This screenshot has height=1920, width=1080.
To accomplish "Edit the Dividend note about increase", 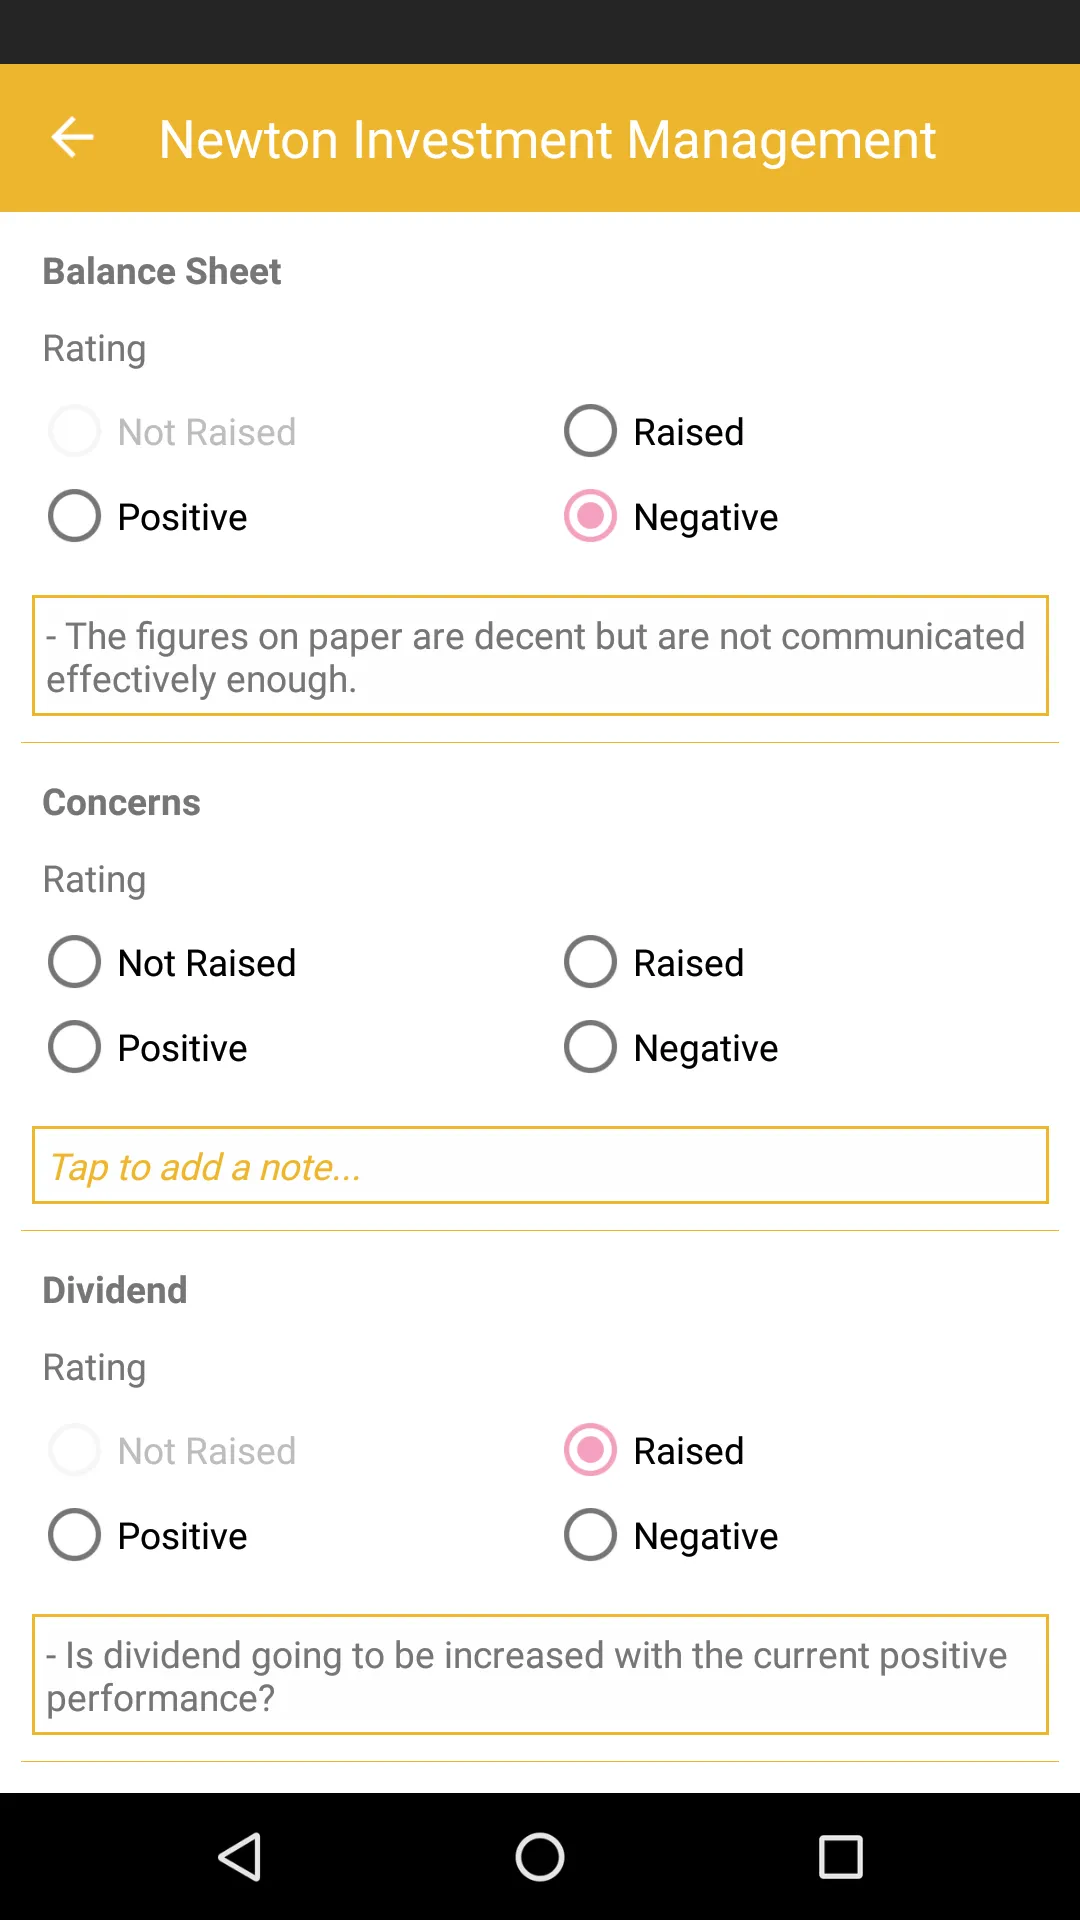I will tap(540, 1674).
